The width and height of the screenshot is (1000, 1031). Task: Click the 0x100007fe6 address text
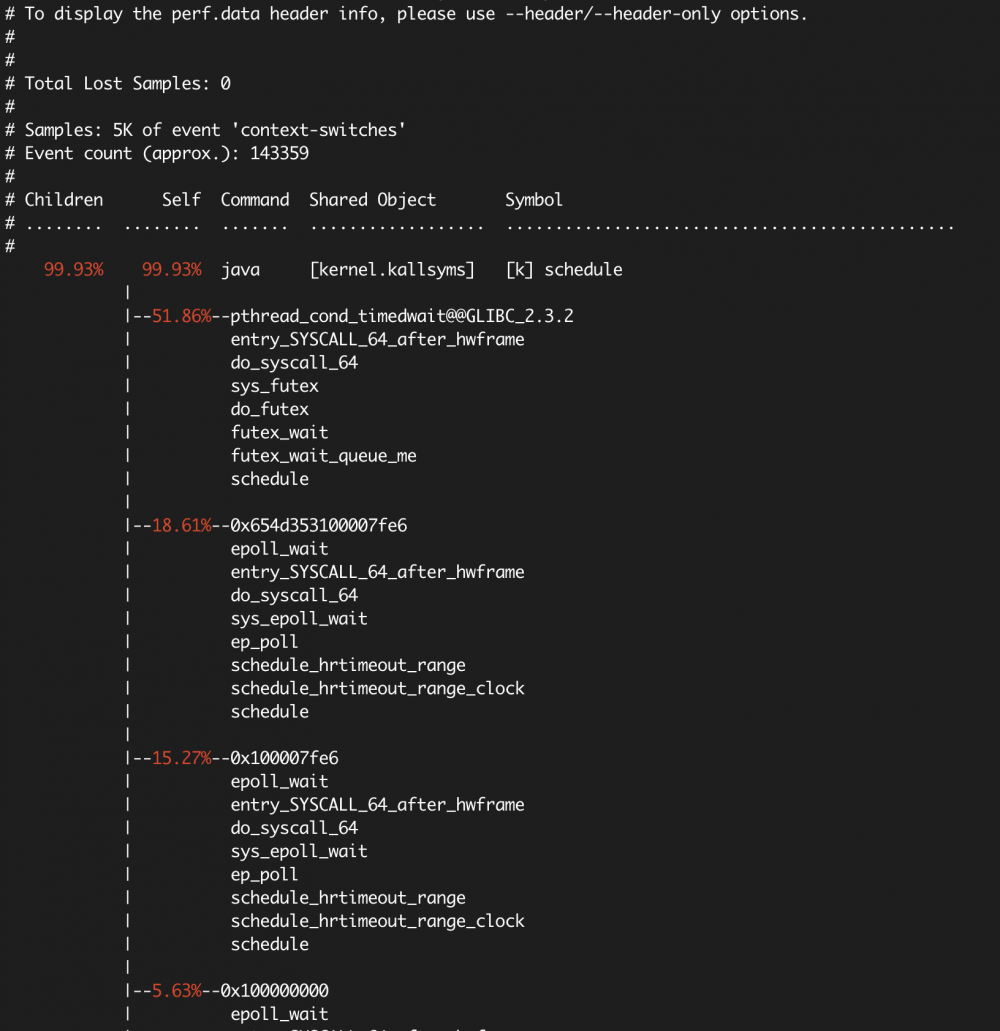pos(284,758)
